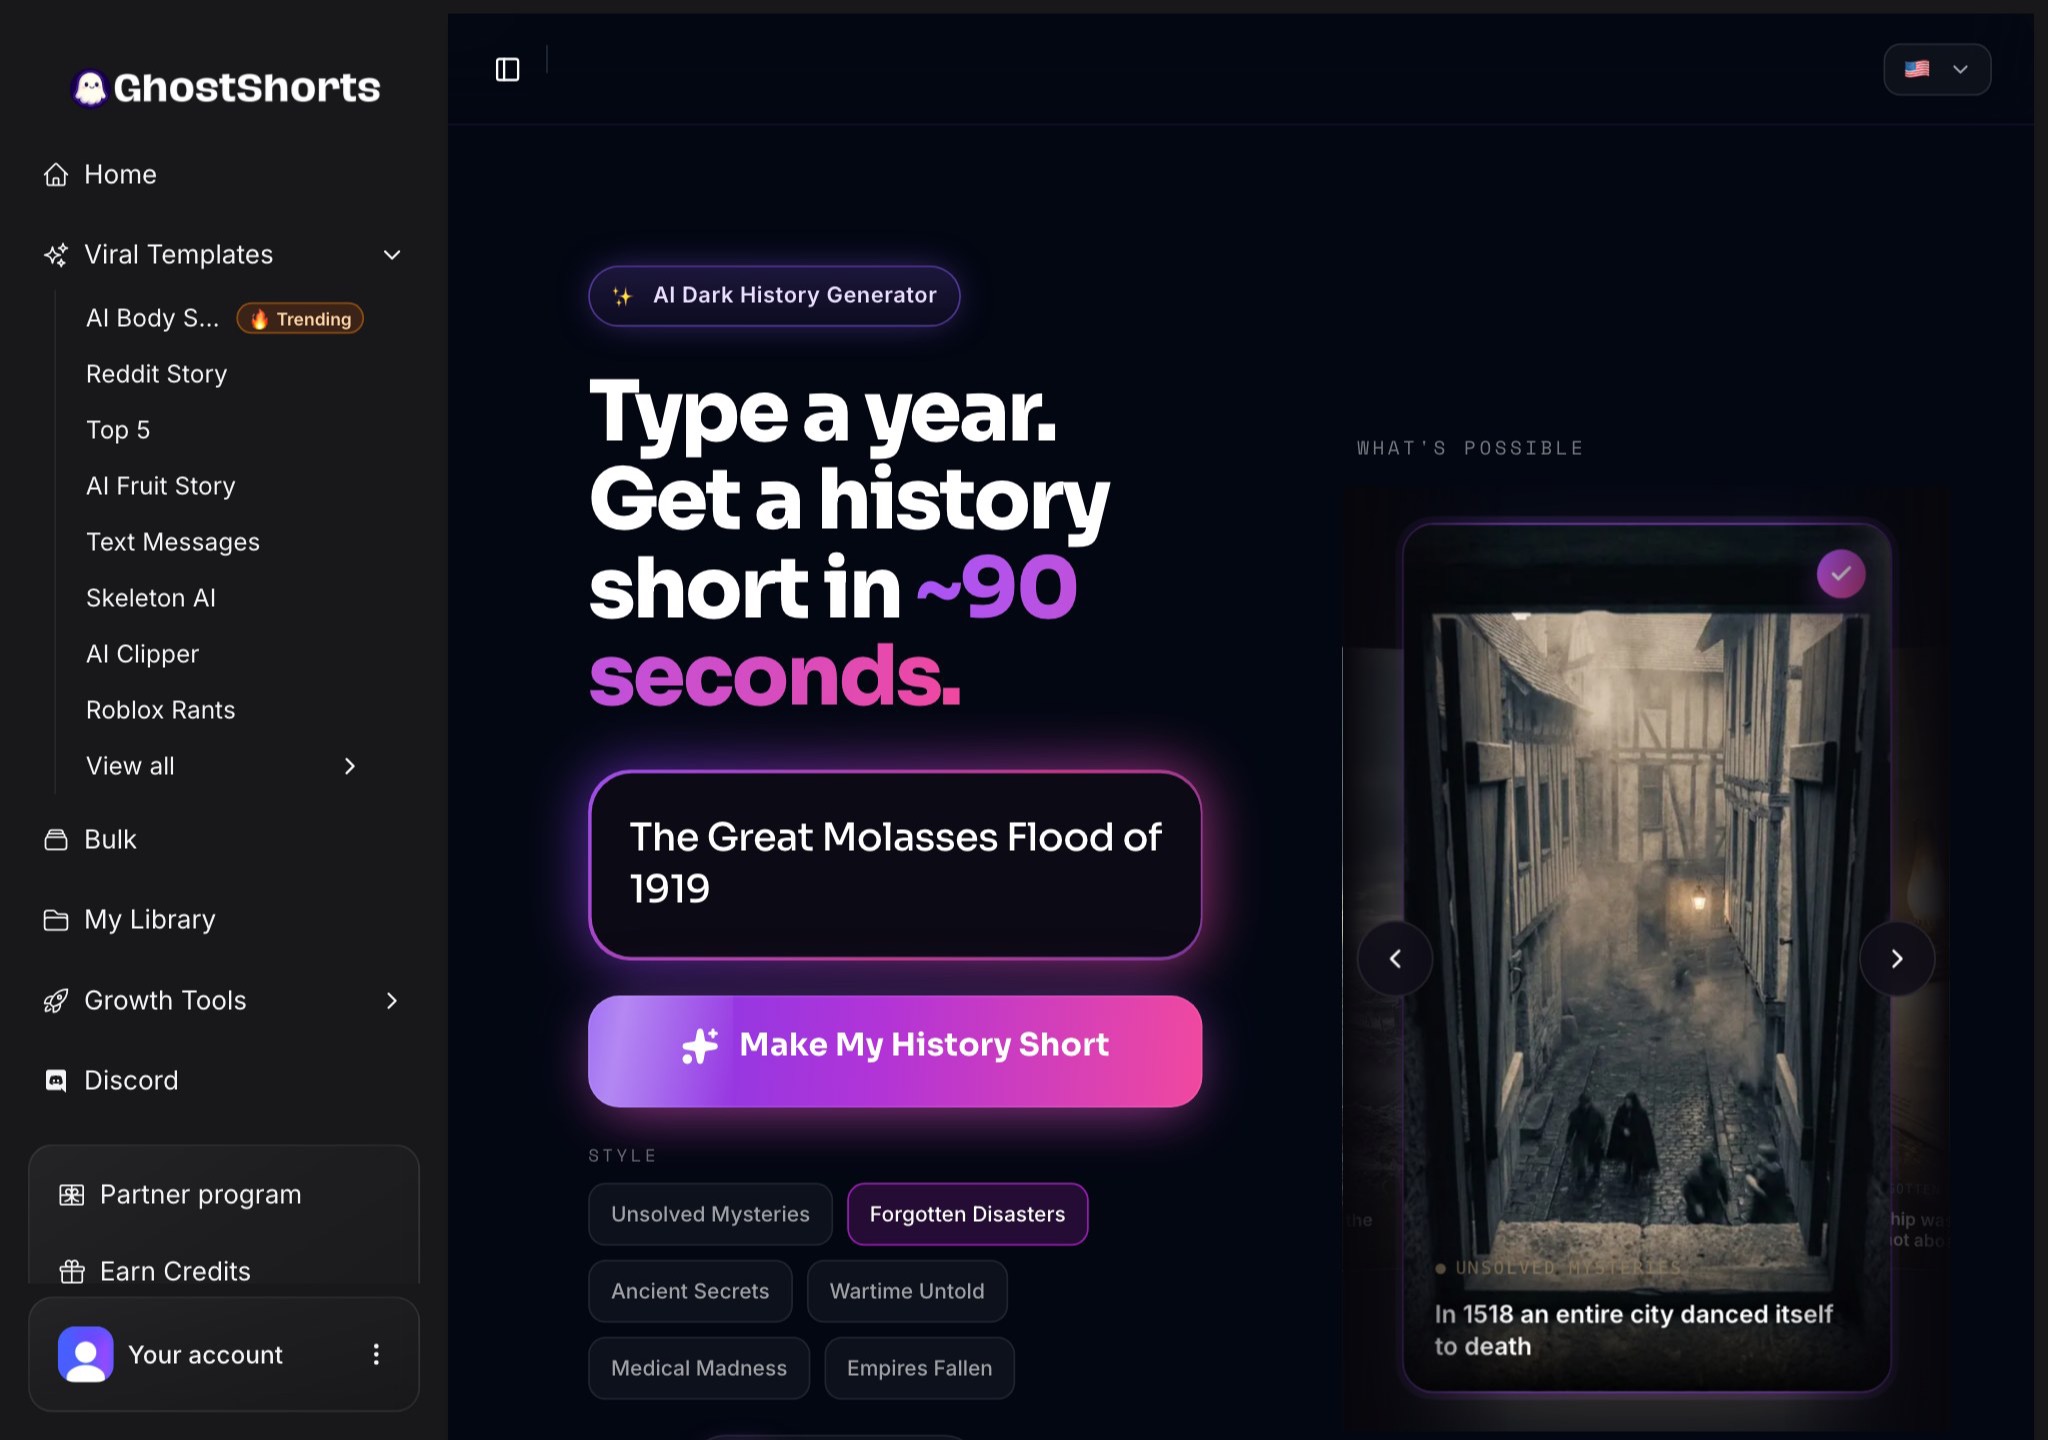
Task: Click the Discord icon in sidebar
Action: pyautogui.click(x=56, y=1081)
